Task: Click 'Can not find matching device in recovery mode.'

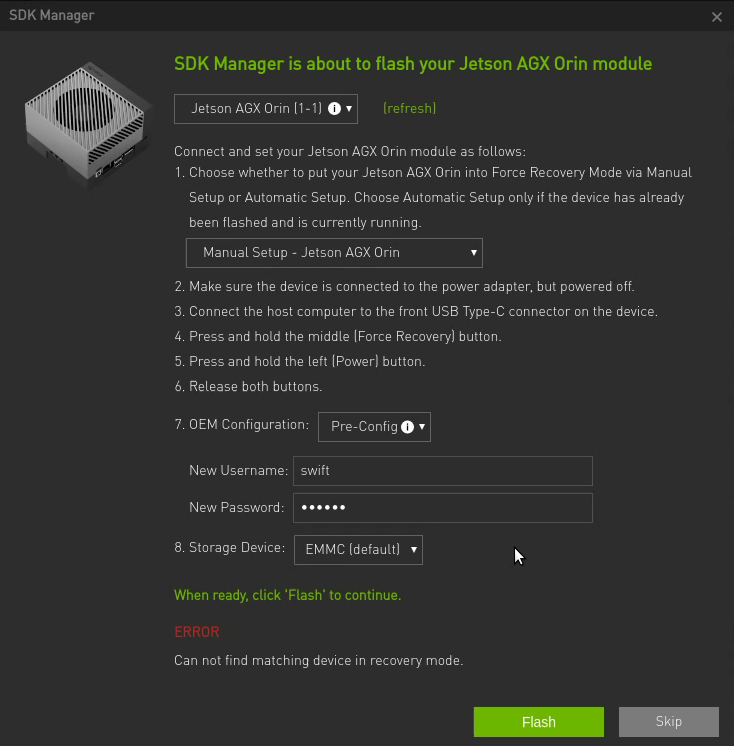Action: click(319, 661)
